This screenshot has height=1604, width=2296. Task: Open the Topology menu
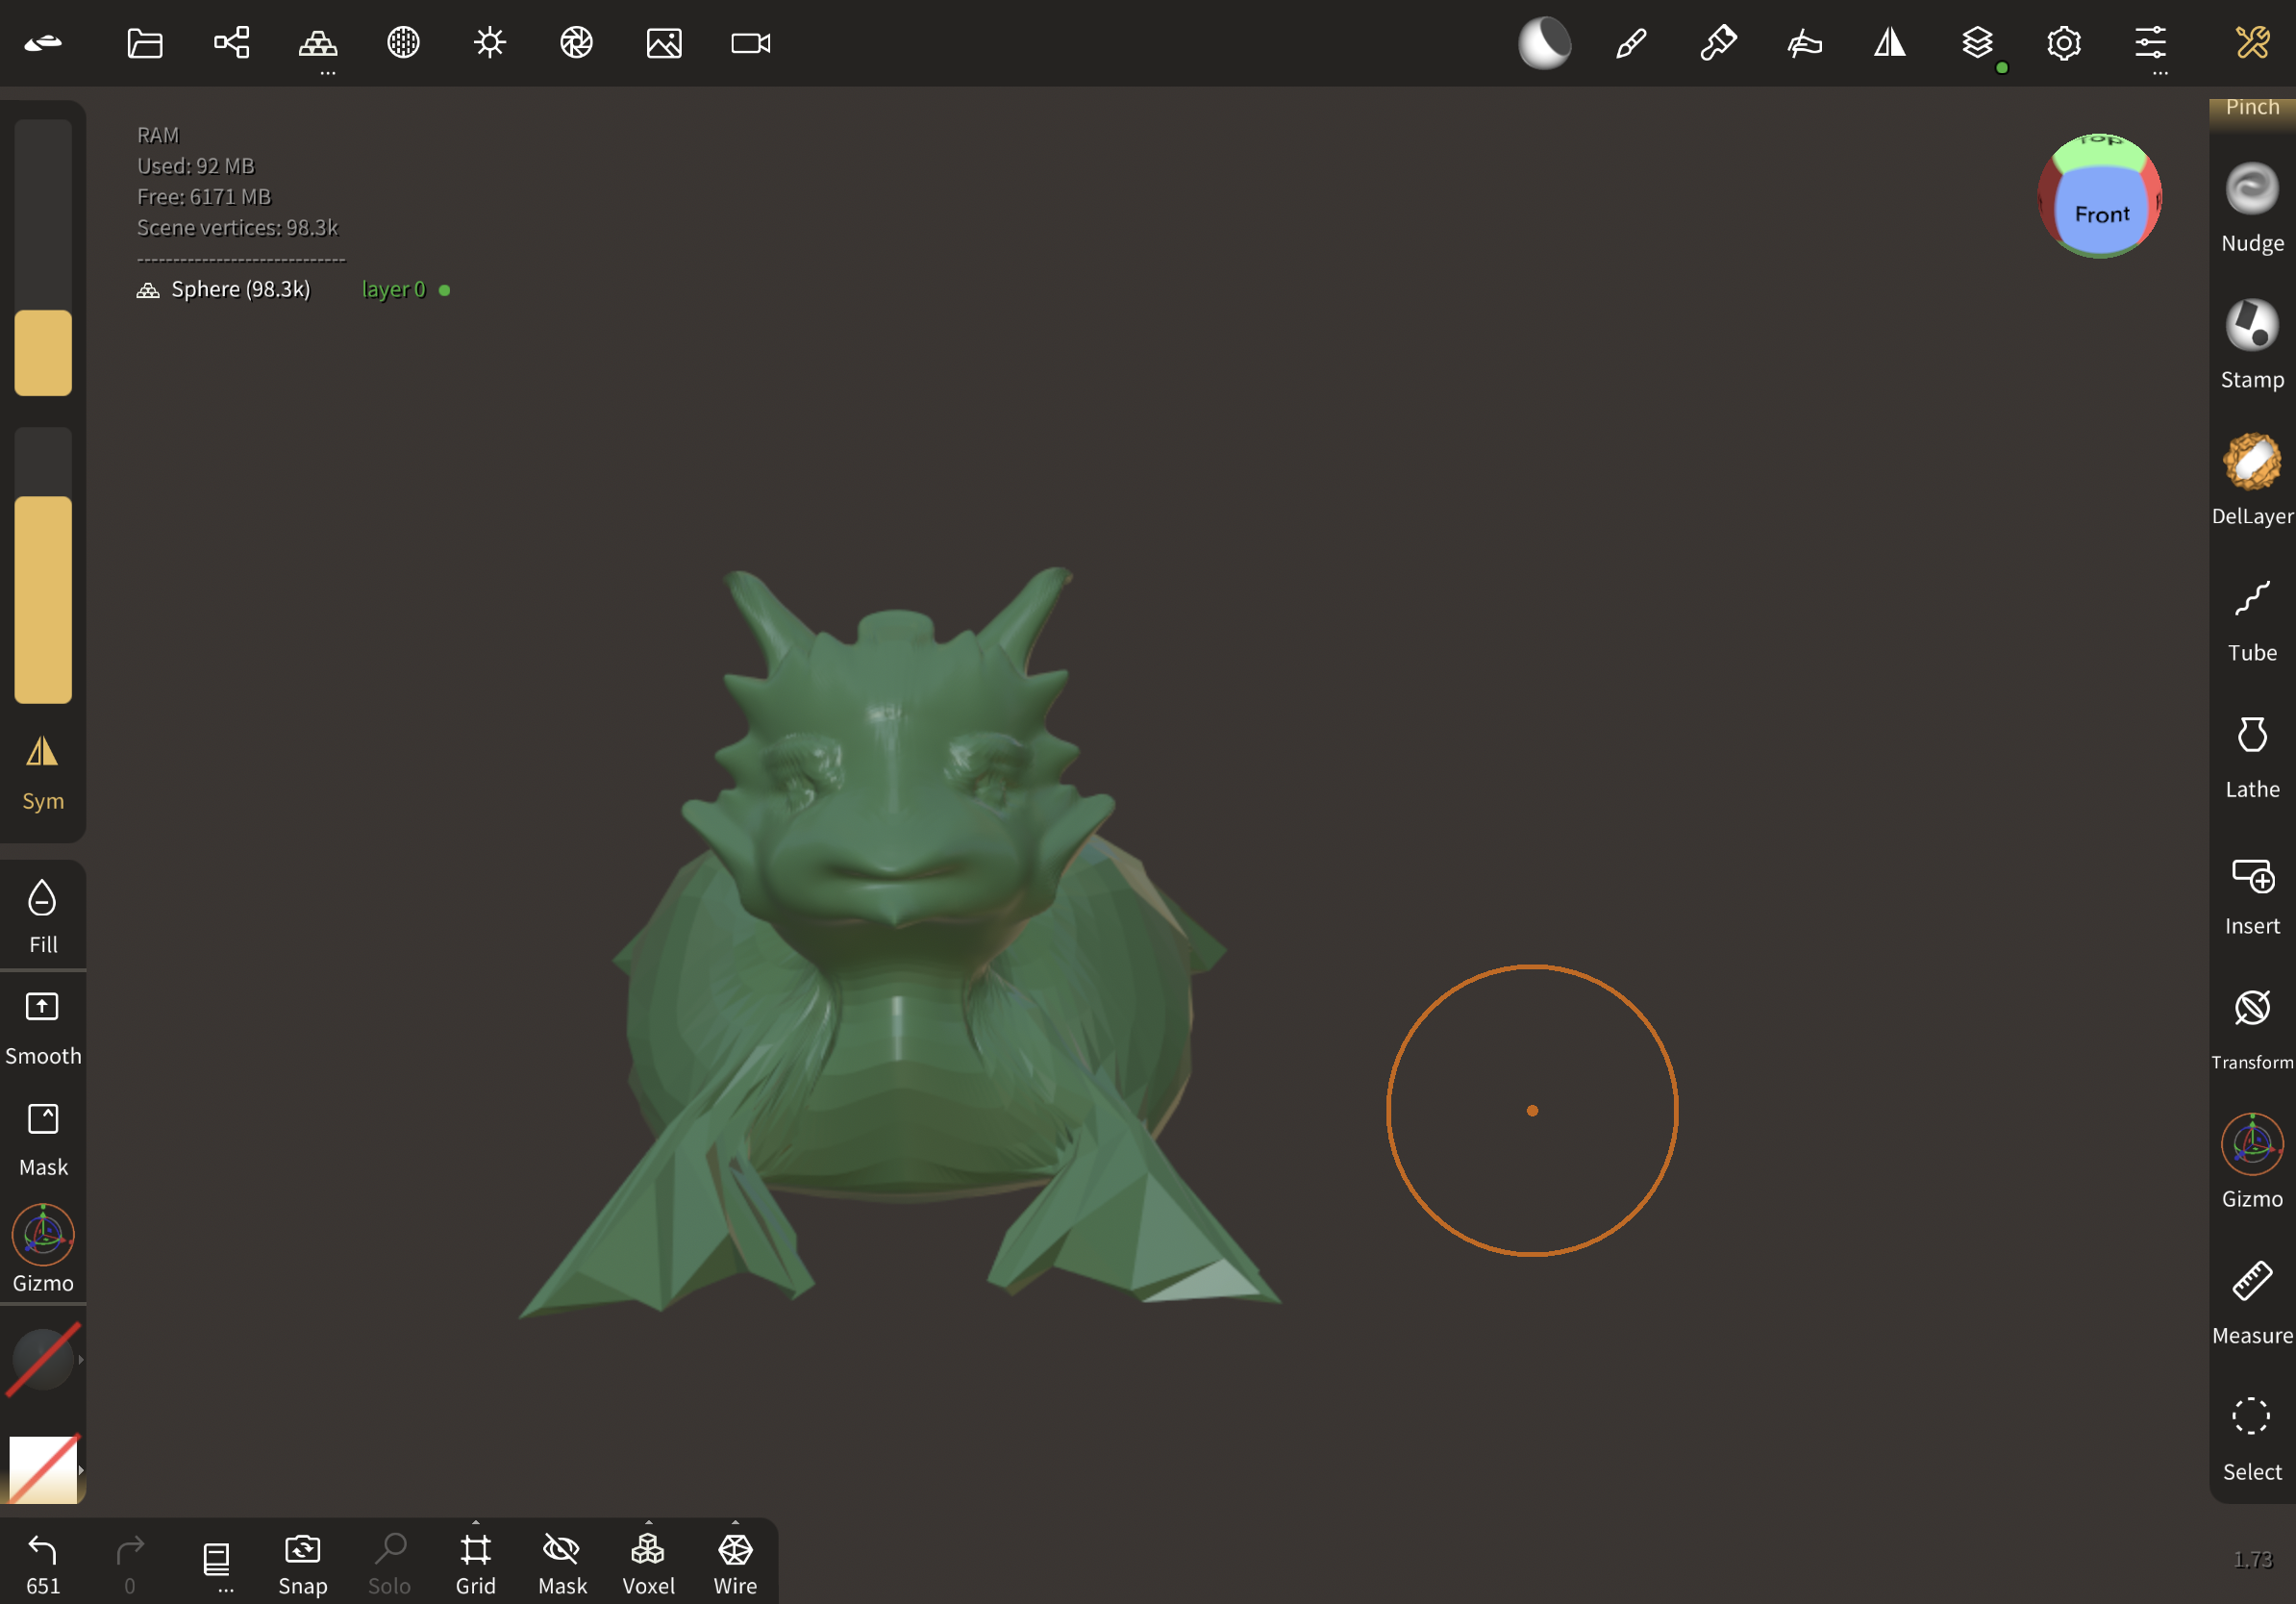318,43
